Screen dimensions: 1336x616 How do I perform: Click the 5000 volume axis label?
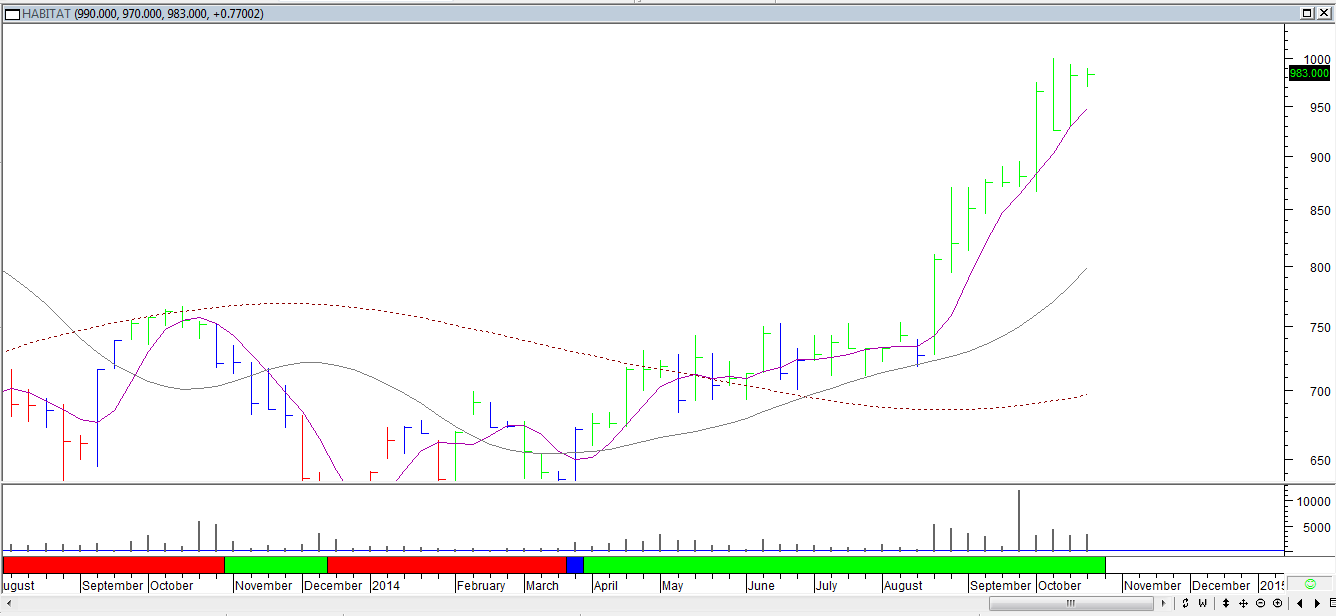(x=1315, y=527)
